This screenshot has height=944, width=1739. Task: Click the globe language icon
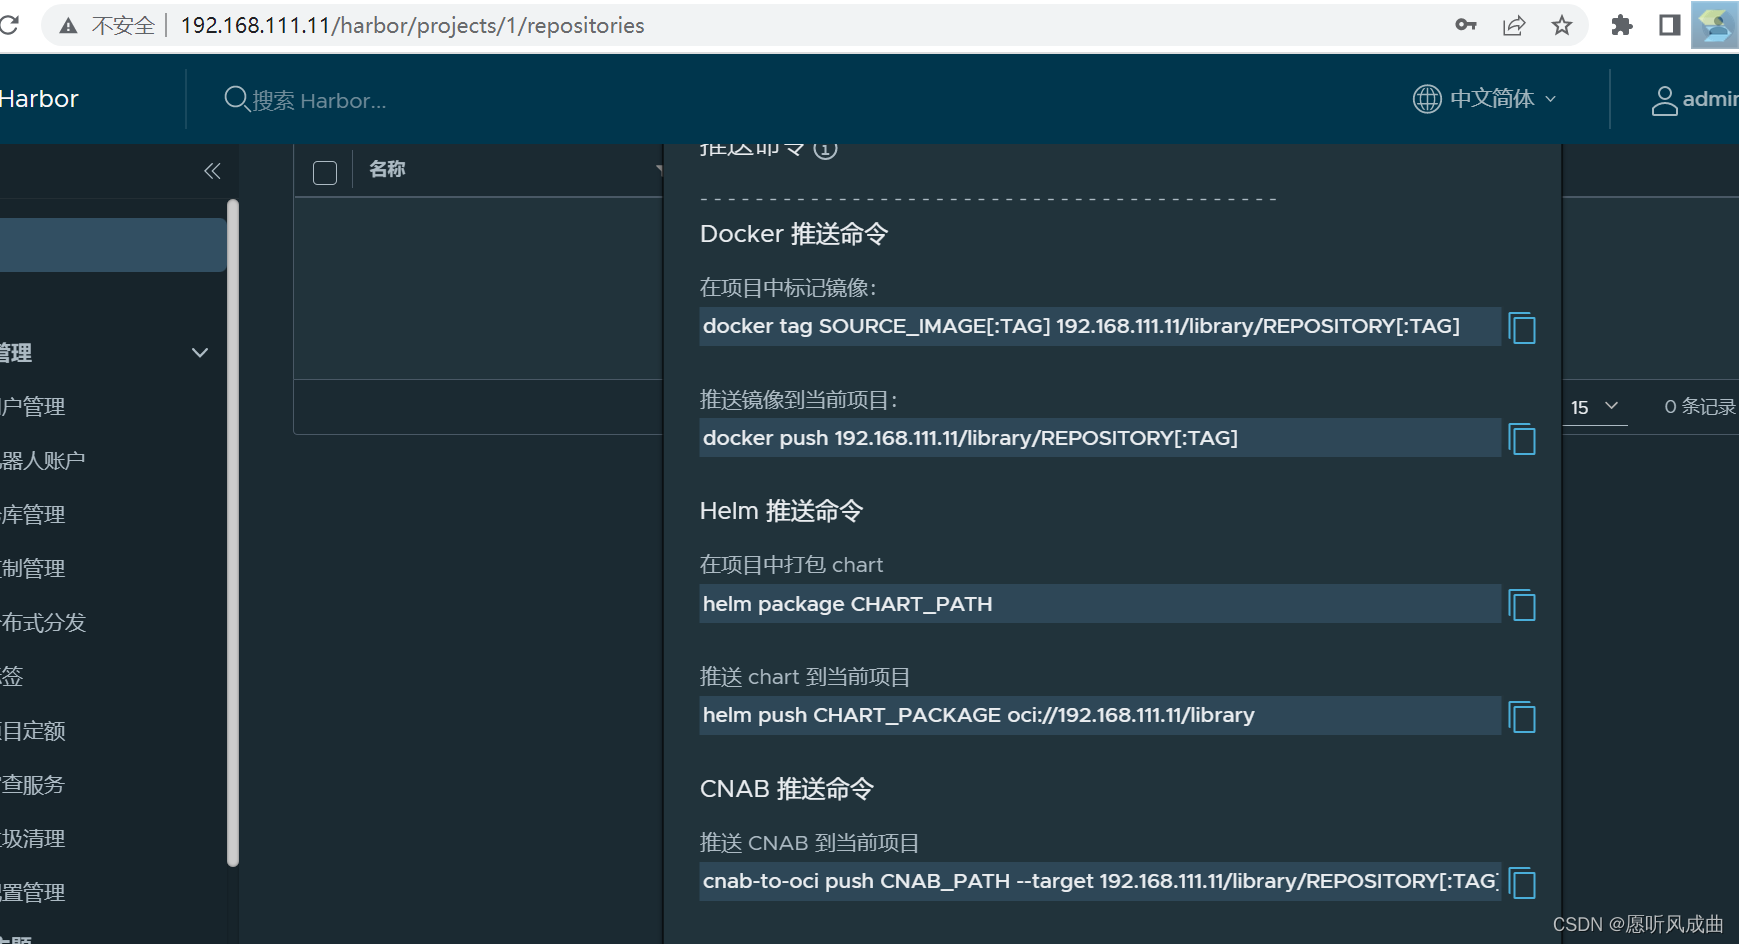[x=1427, y=99]
